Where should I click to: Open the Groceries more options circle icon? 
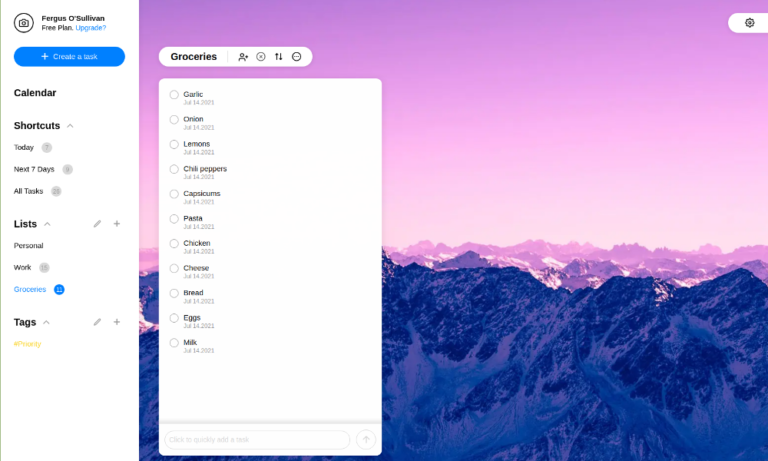(x=296, y=57)
